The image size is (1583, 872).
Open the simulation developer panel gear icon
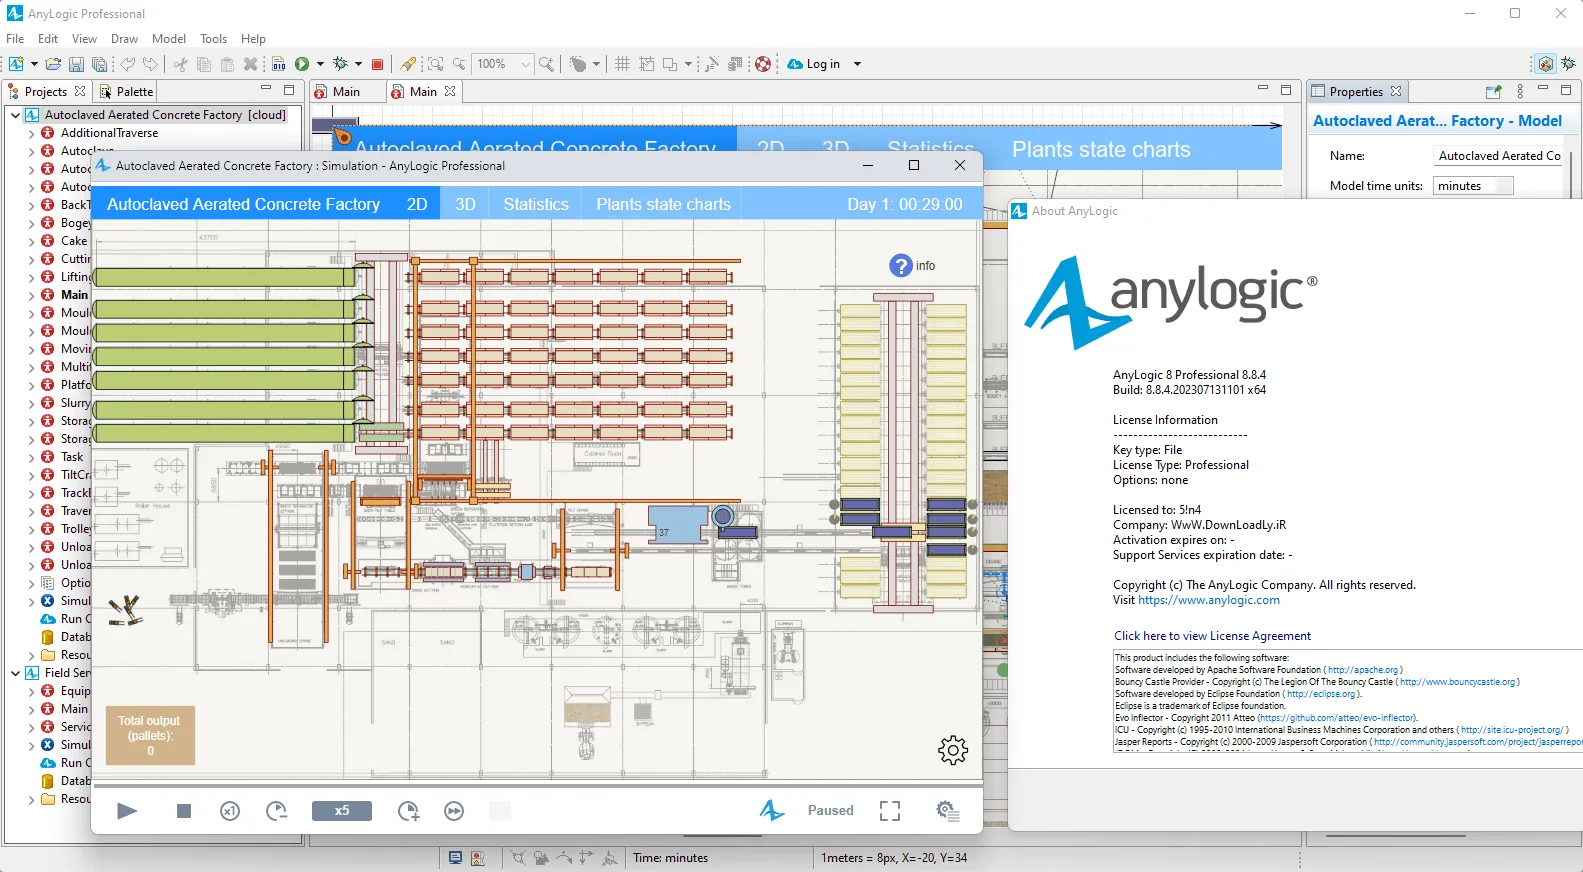coord(947,811)
